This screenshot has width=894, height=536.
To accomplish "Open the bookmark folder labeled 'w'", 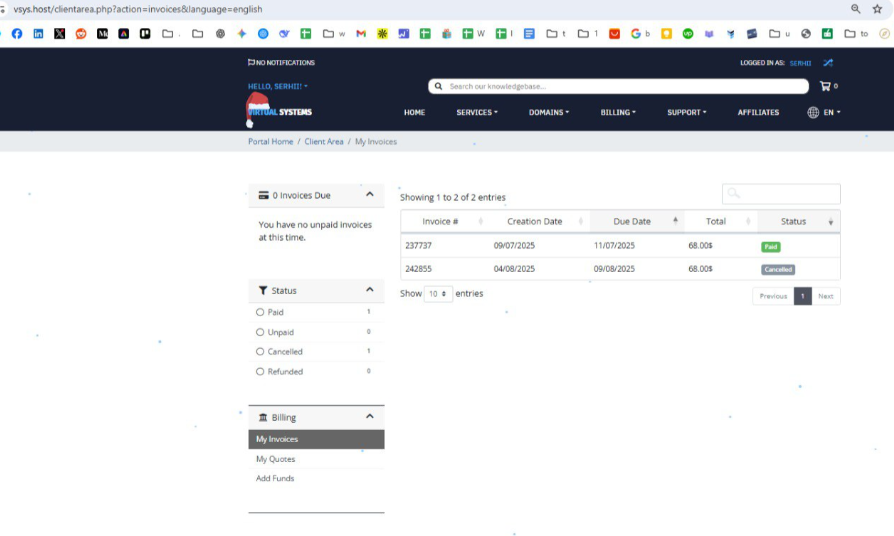I will coord(334,34).
